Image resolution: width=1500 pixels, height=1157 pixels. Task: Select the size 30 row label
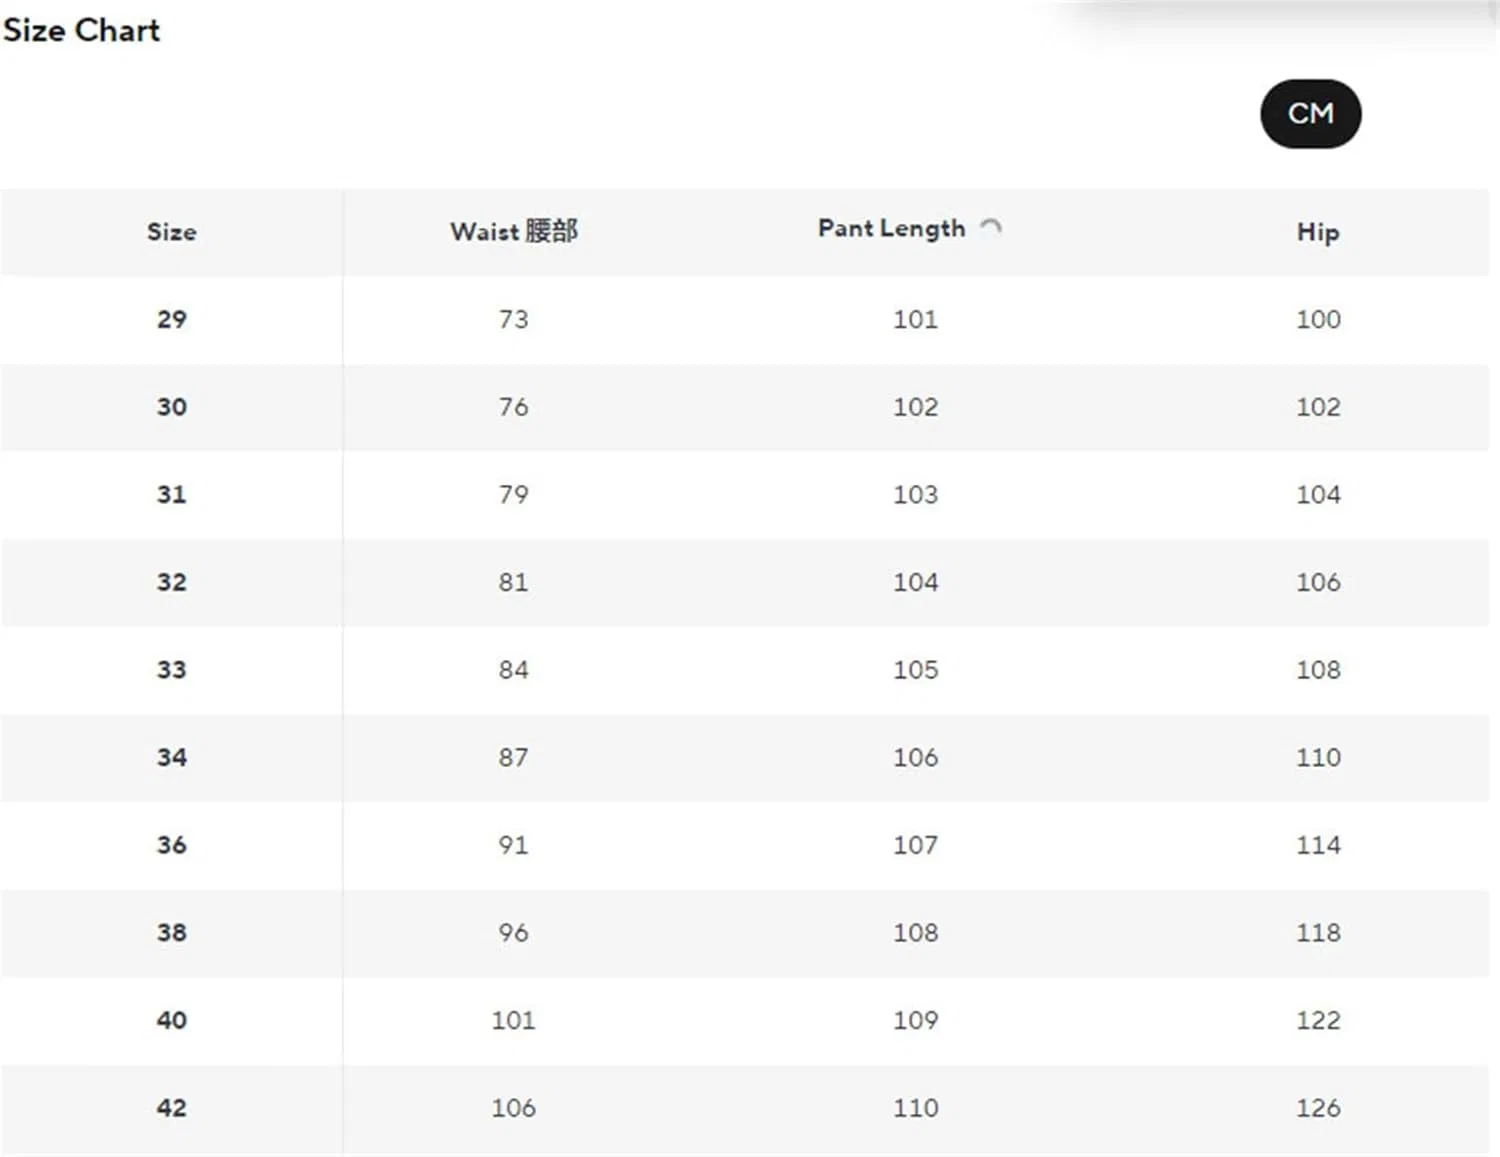[x=172, y=407]
